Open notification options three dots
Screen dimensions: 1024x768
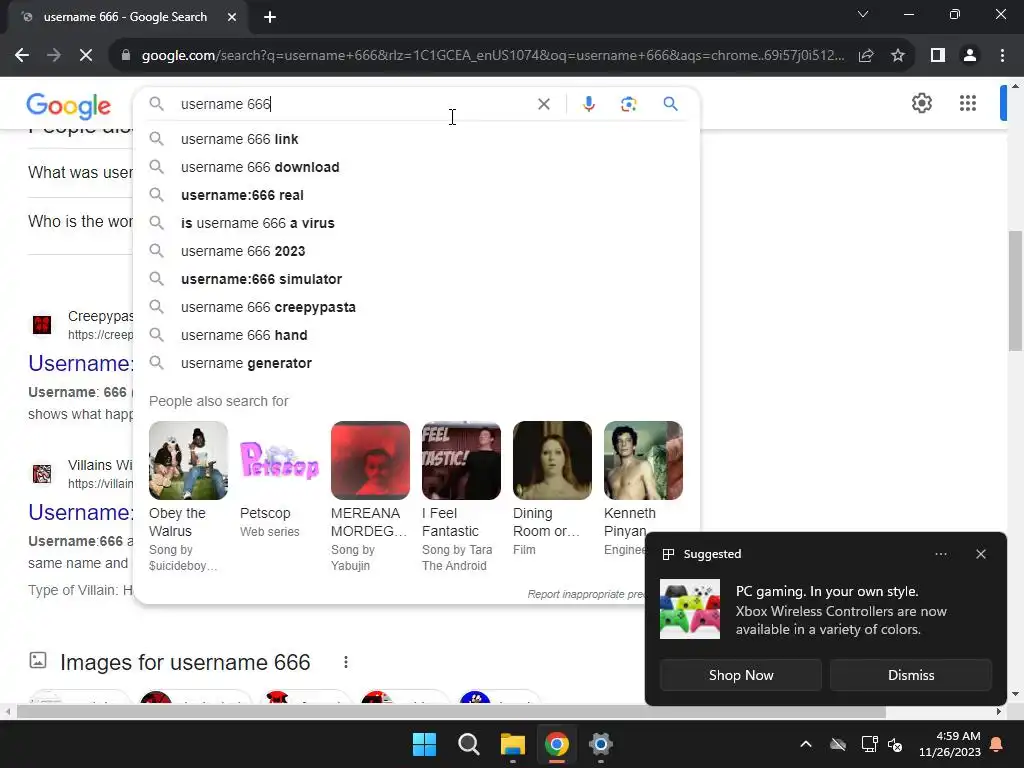(940, 554)
